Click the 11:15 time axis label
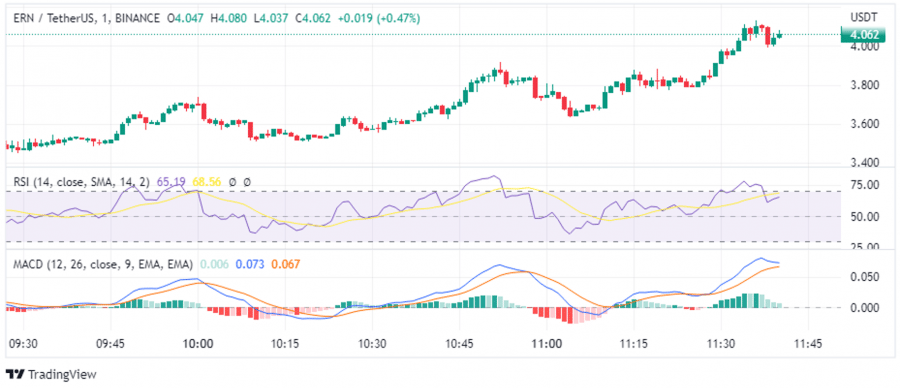The height and width of the screenshot is (388, 900). coord(634,344)
